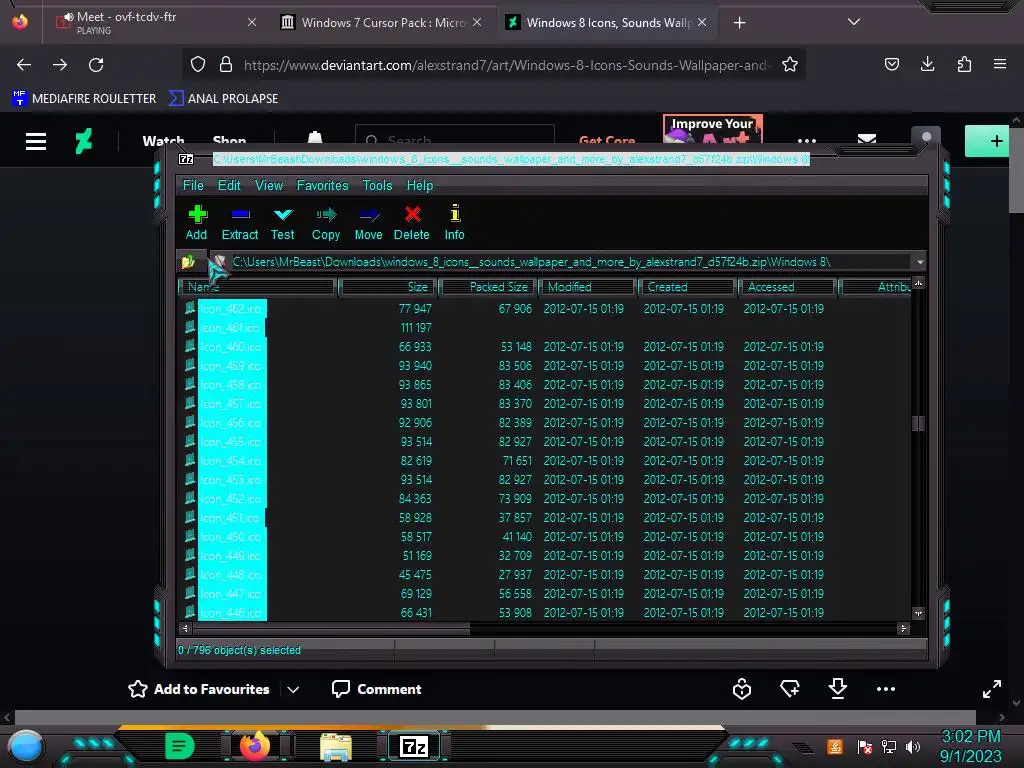Click the DeviantArt download arrow icon
The image size is (1024, 768).
(x=838, y=688)
